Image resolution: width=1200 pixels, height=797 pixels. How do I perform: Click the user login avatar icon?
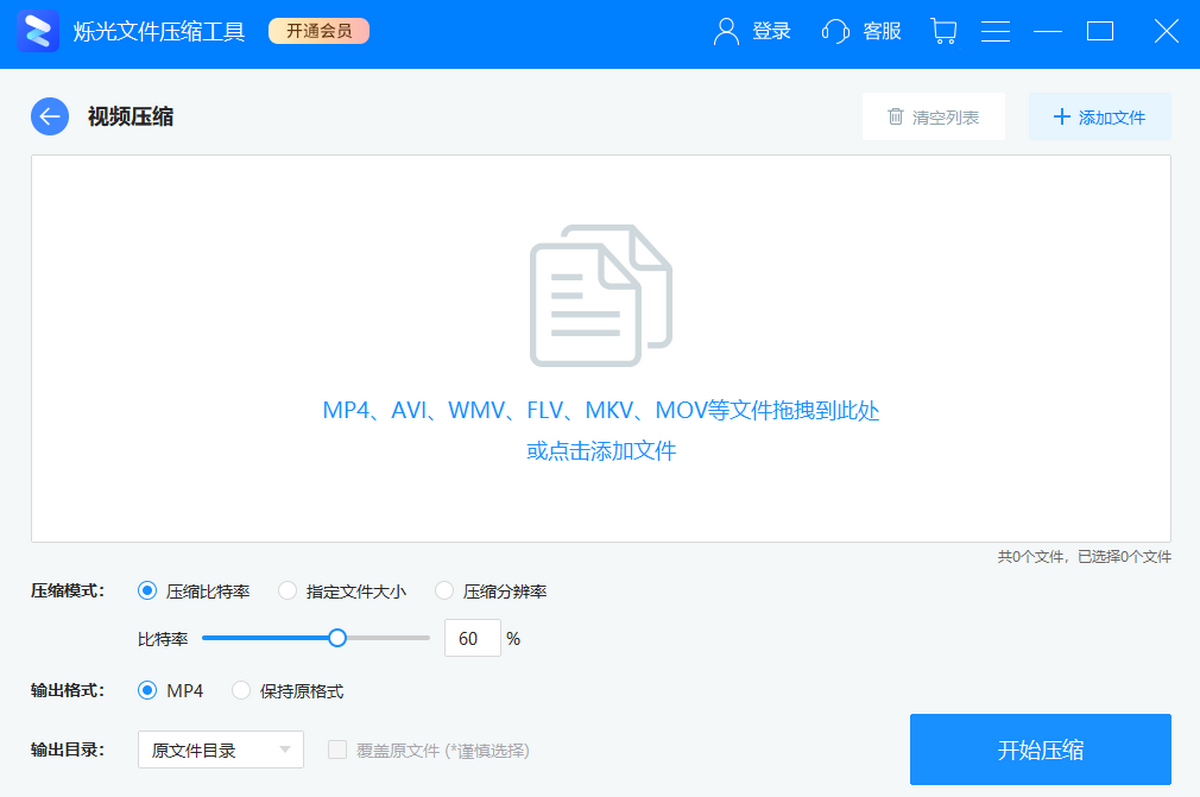(726, 31)
